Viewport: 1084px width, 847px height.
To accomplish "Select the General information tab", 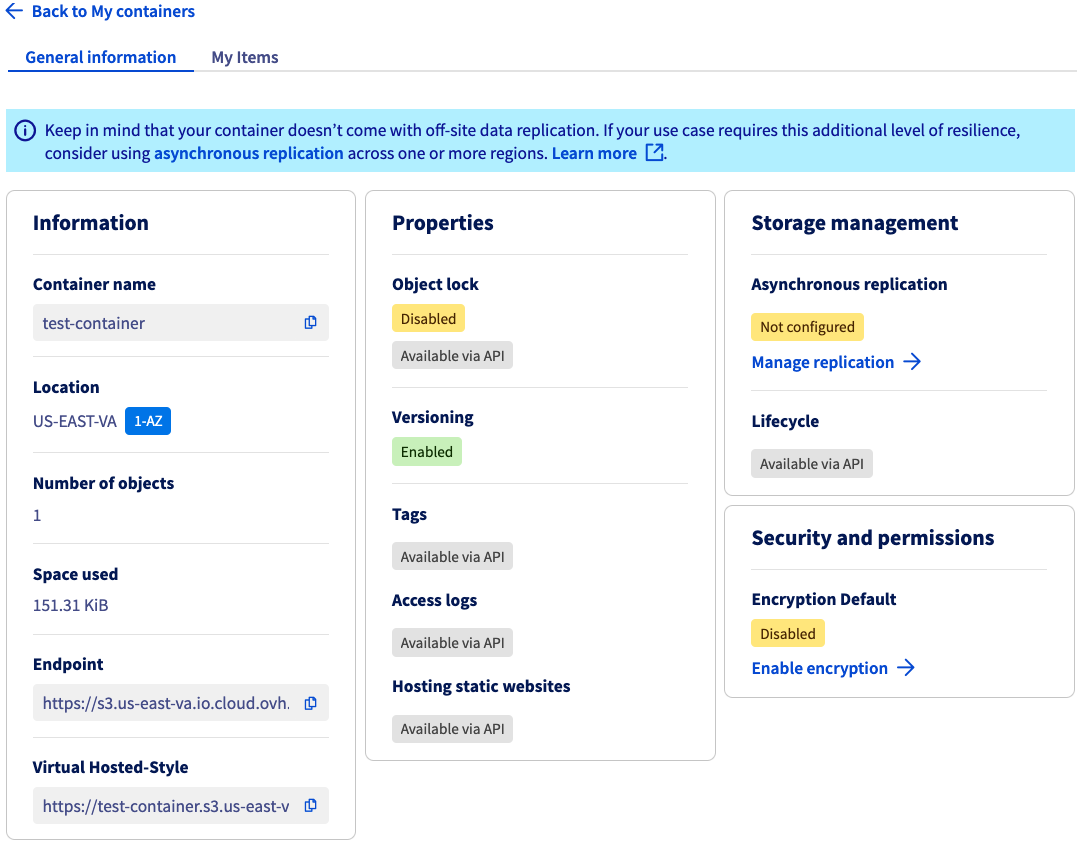I will point(100,57).
